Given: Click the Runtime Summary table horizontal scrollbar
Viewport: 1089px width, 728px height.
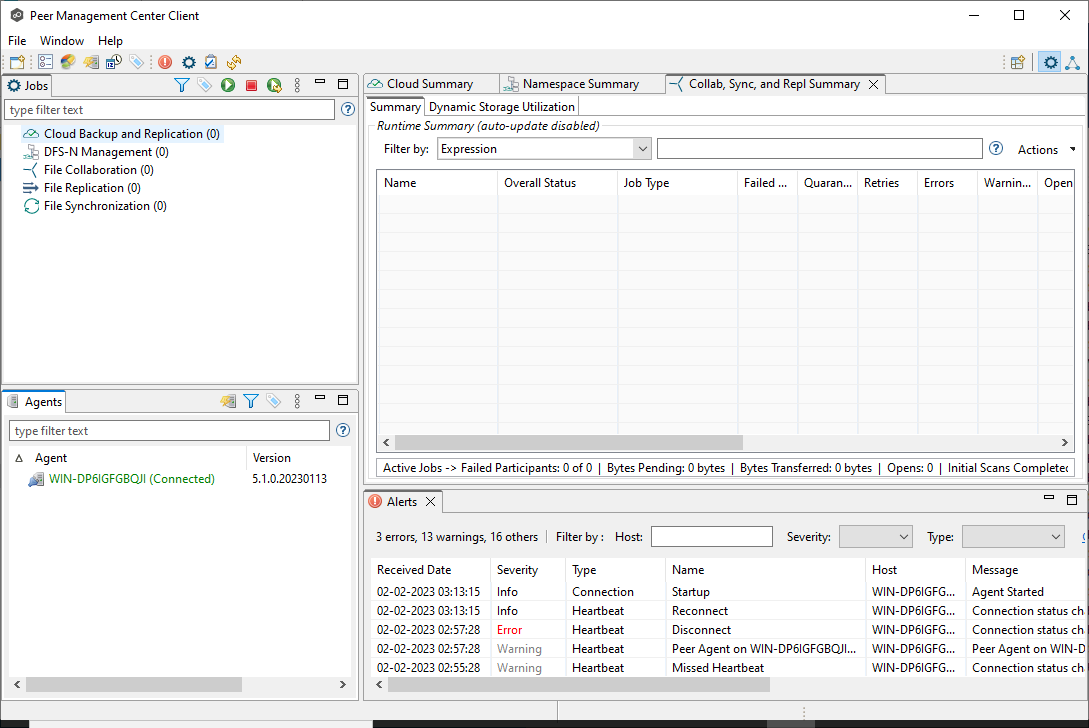Looking at the screenshot, I should 568,442.
